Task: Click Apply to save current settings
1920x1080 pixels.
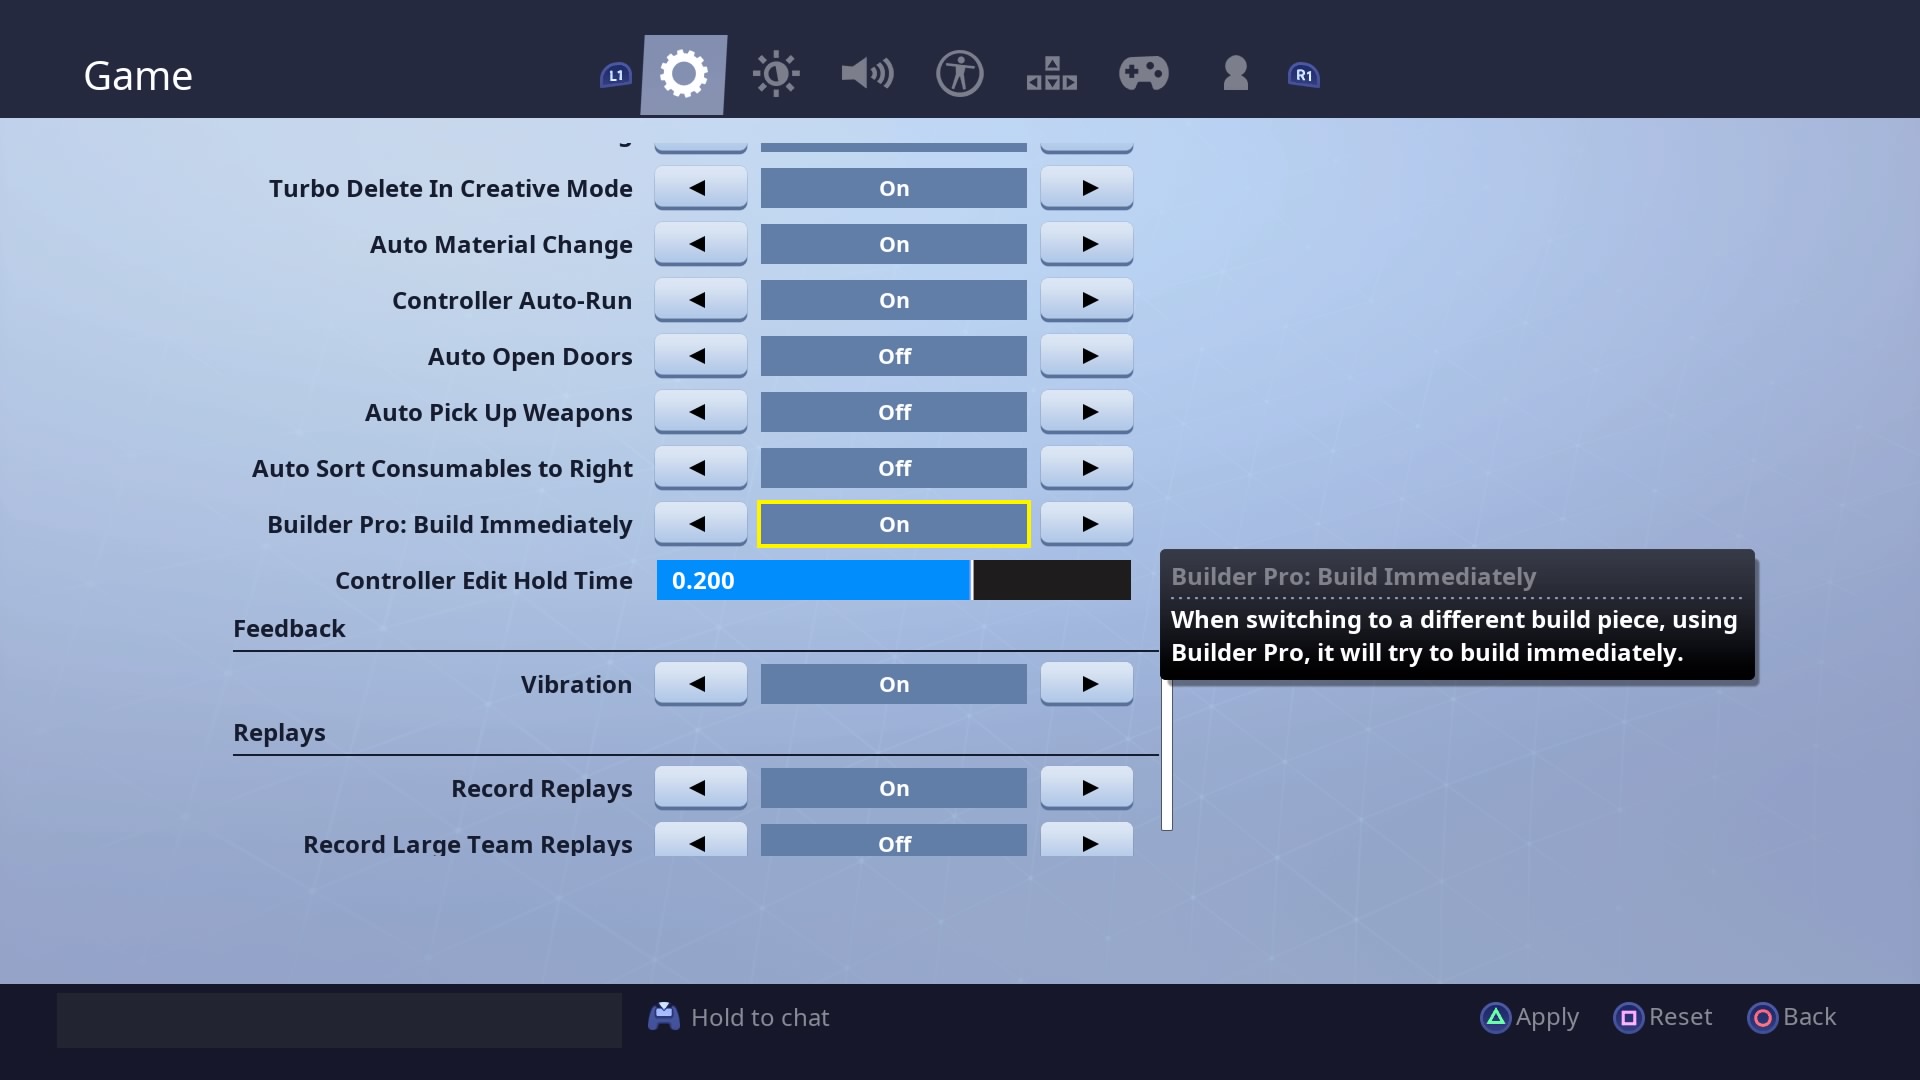Action: pos(1532,1015)
